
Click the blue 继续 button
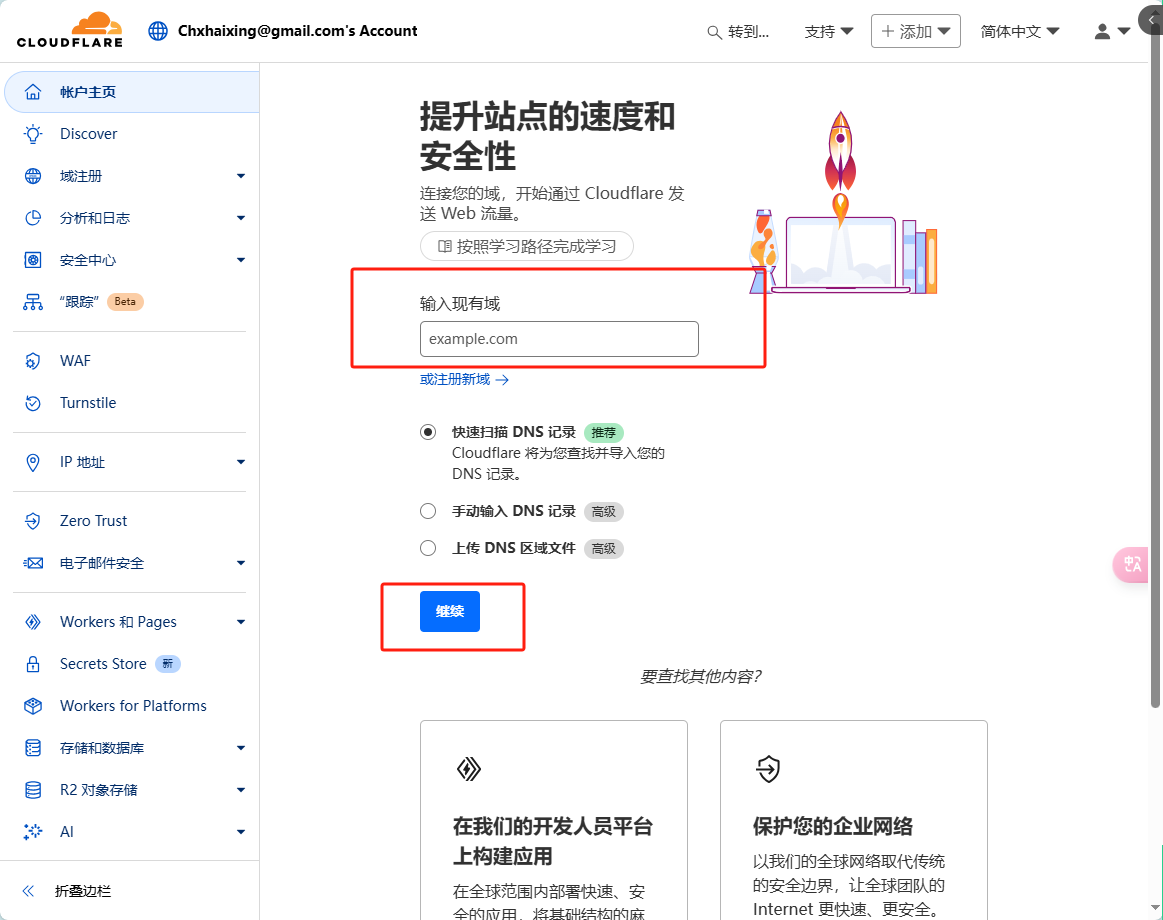(x=449, y=611)
